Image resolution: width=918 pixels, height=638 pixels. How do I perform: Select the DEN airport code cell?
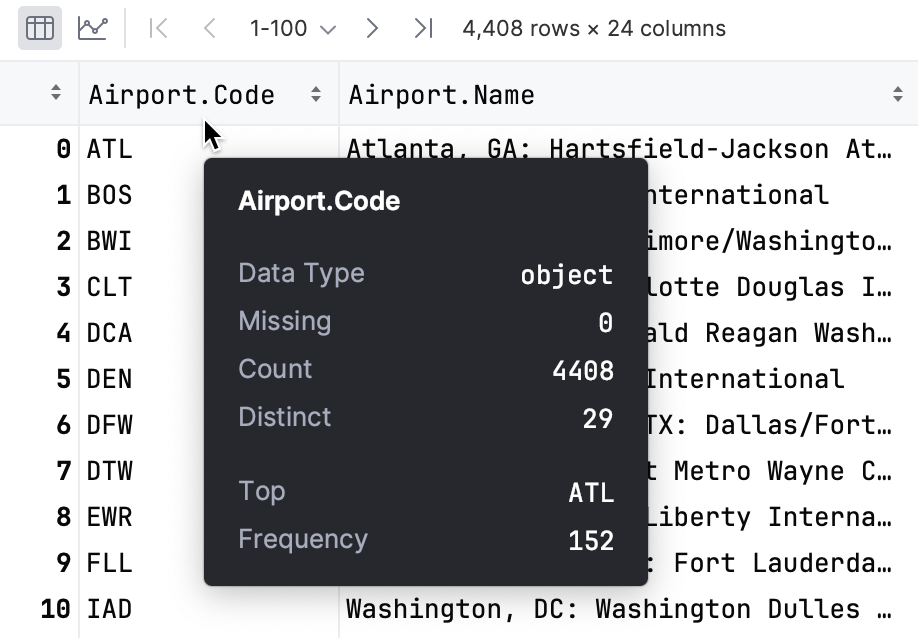109,379
